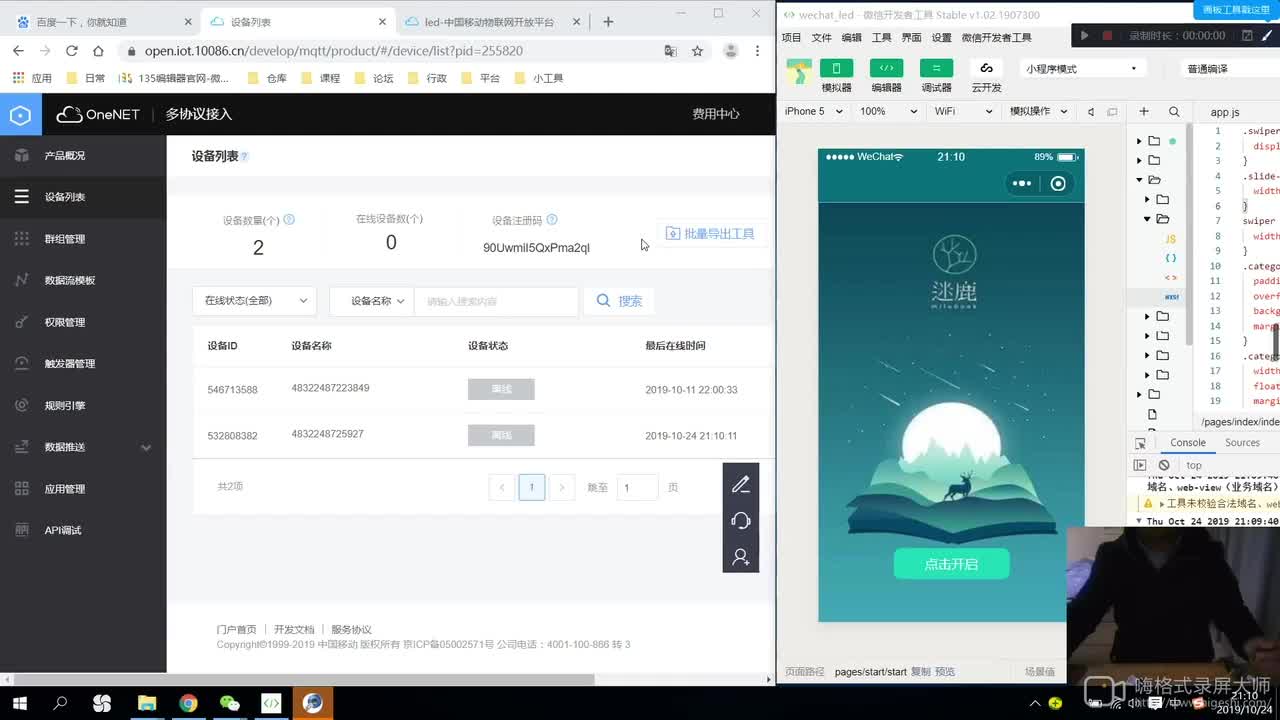Viewport: 1280px width, 720px height.
Task: Click plus icon to add file in editor
Action: point(1144,112)
